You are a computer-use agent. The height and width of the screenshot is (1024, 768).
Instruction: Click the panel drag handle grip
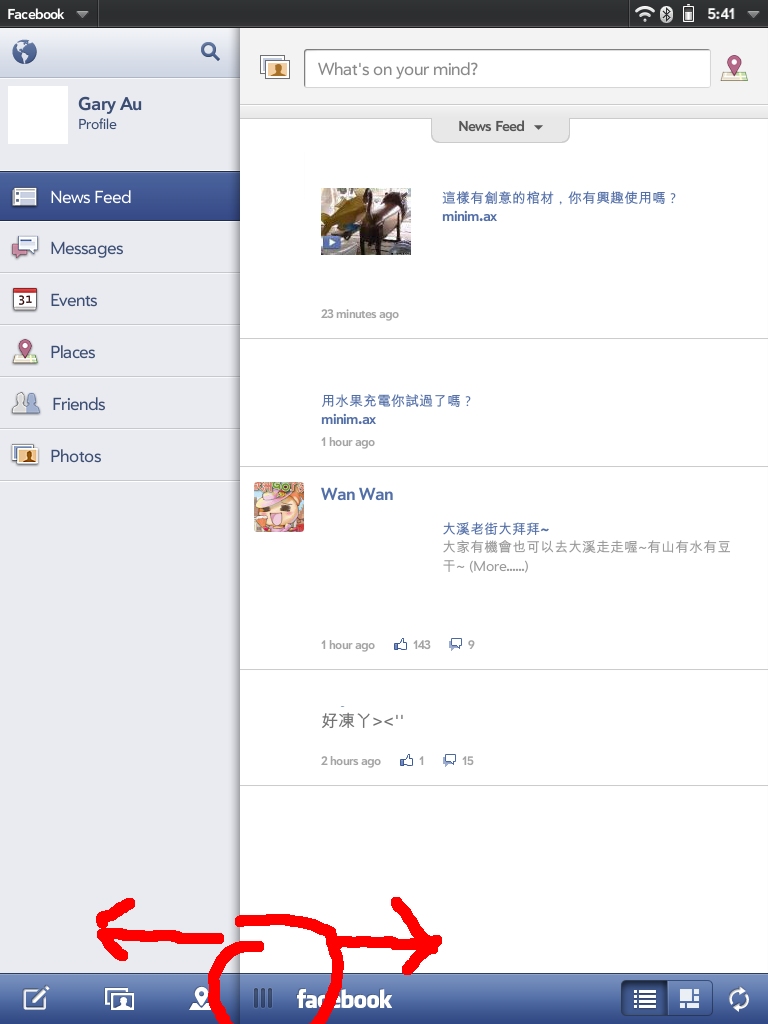(263, 999)
